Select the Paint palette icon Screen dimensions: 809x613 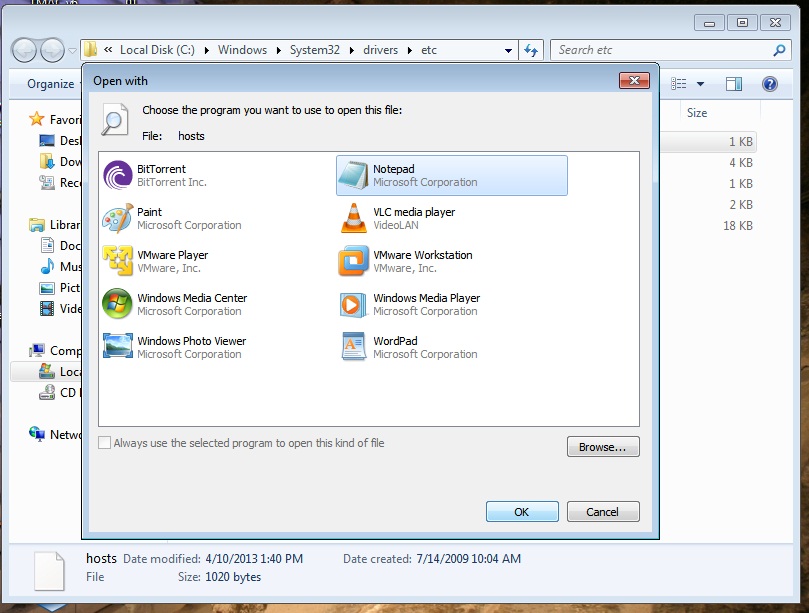[x=118, y=218]
